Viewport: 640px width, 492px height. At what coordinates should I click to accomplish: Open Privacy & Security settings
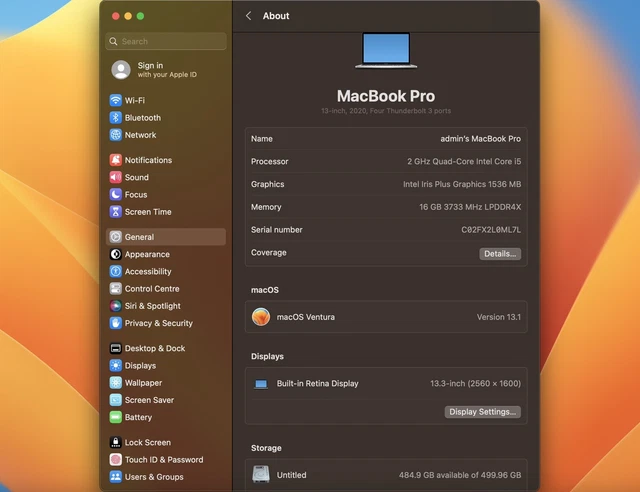tap(158, 324)
